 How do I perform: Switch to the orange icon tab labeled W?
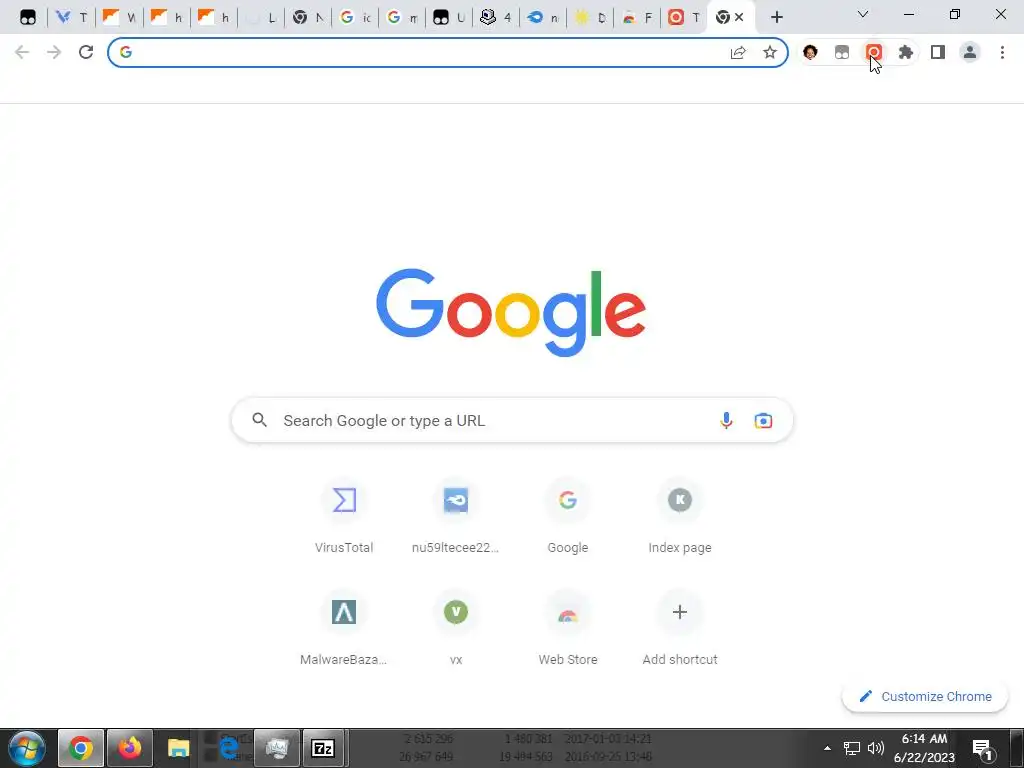pos(119,18)
